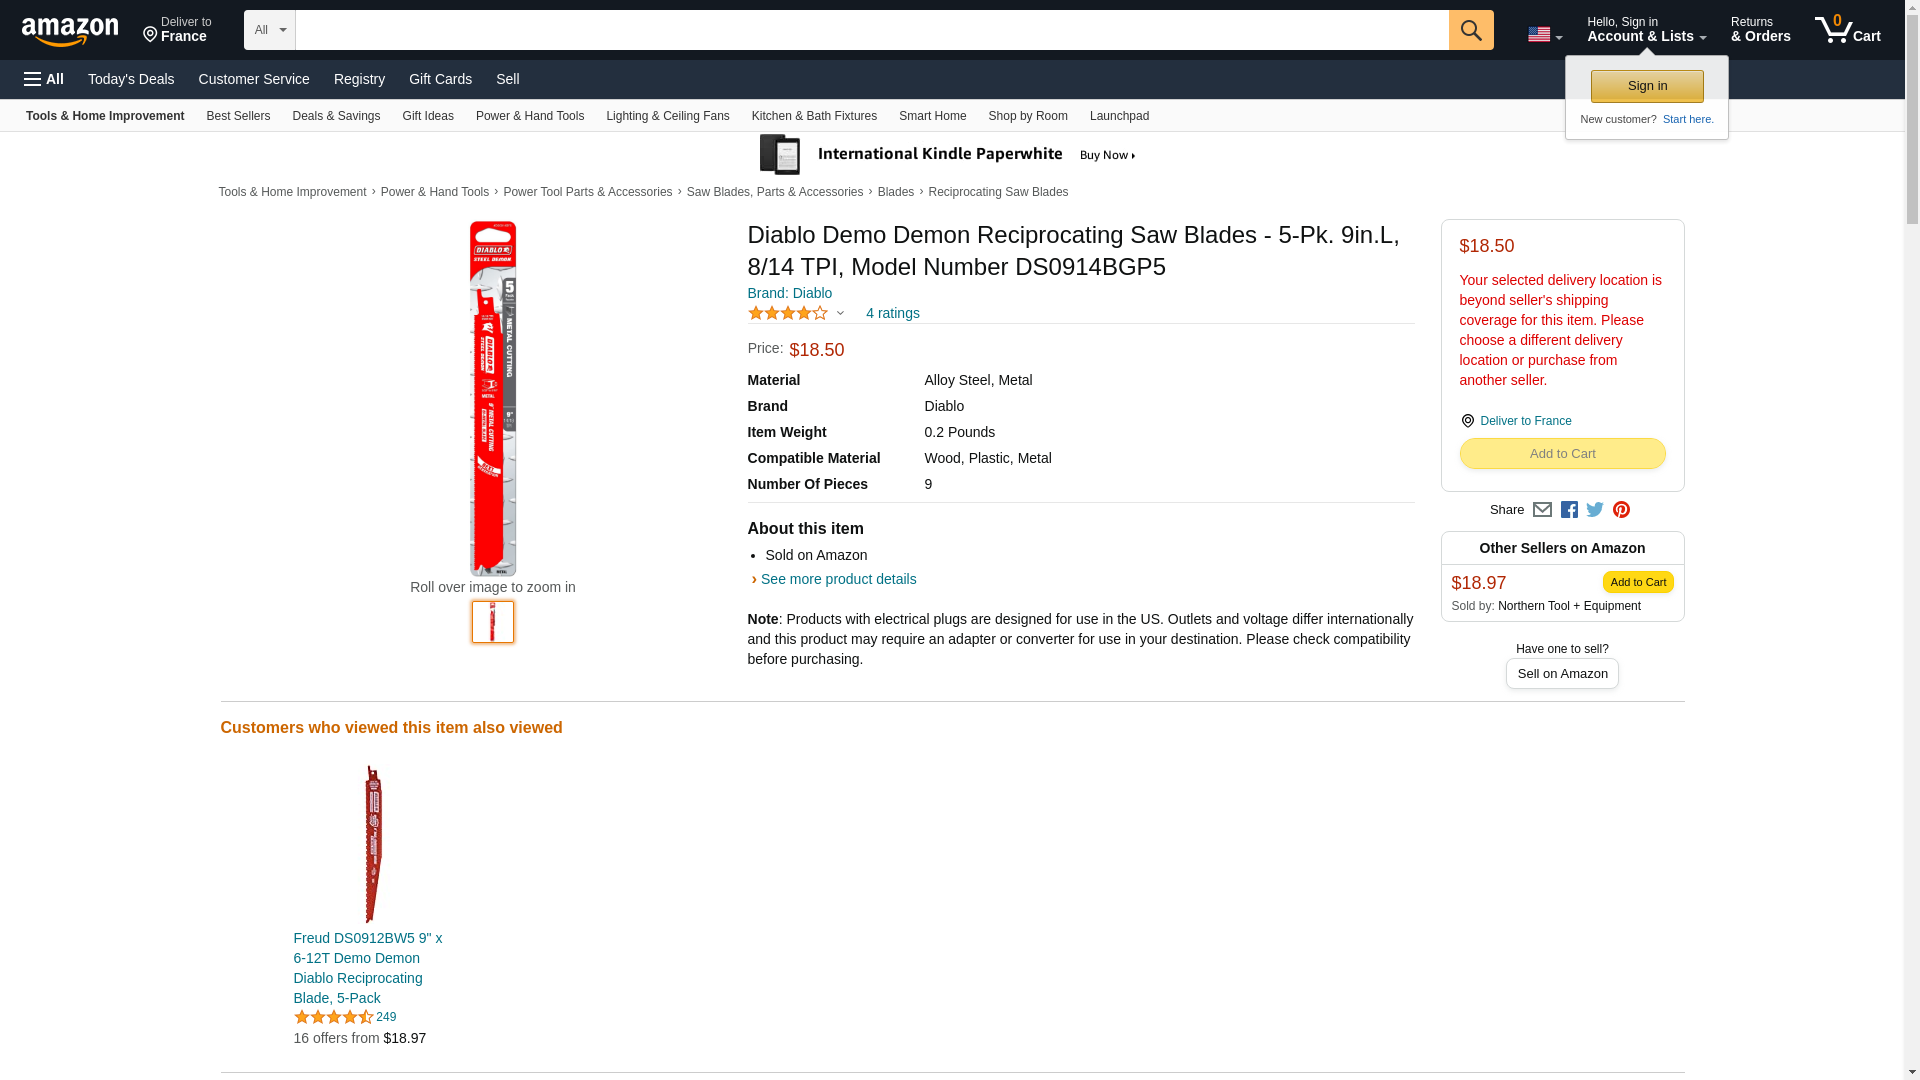Click the search magnifier button
The image size is (1920, 1080).
pos(1470,30)
